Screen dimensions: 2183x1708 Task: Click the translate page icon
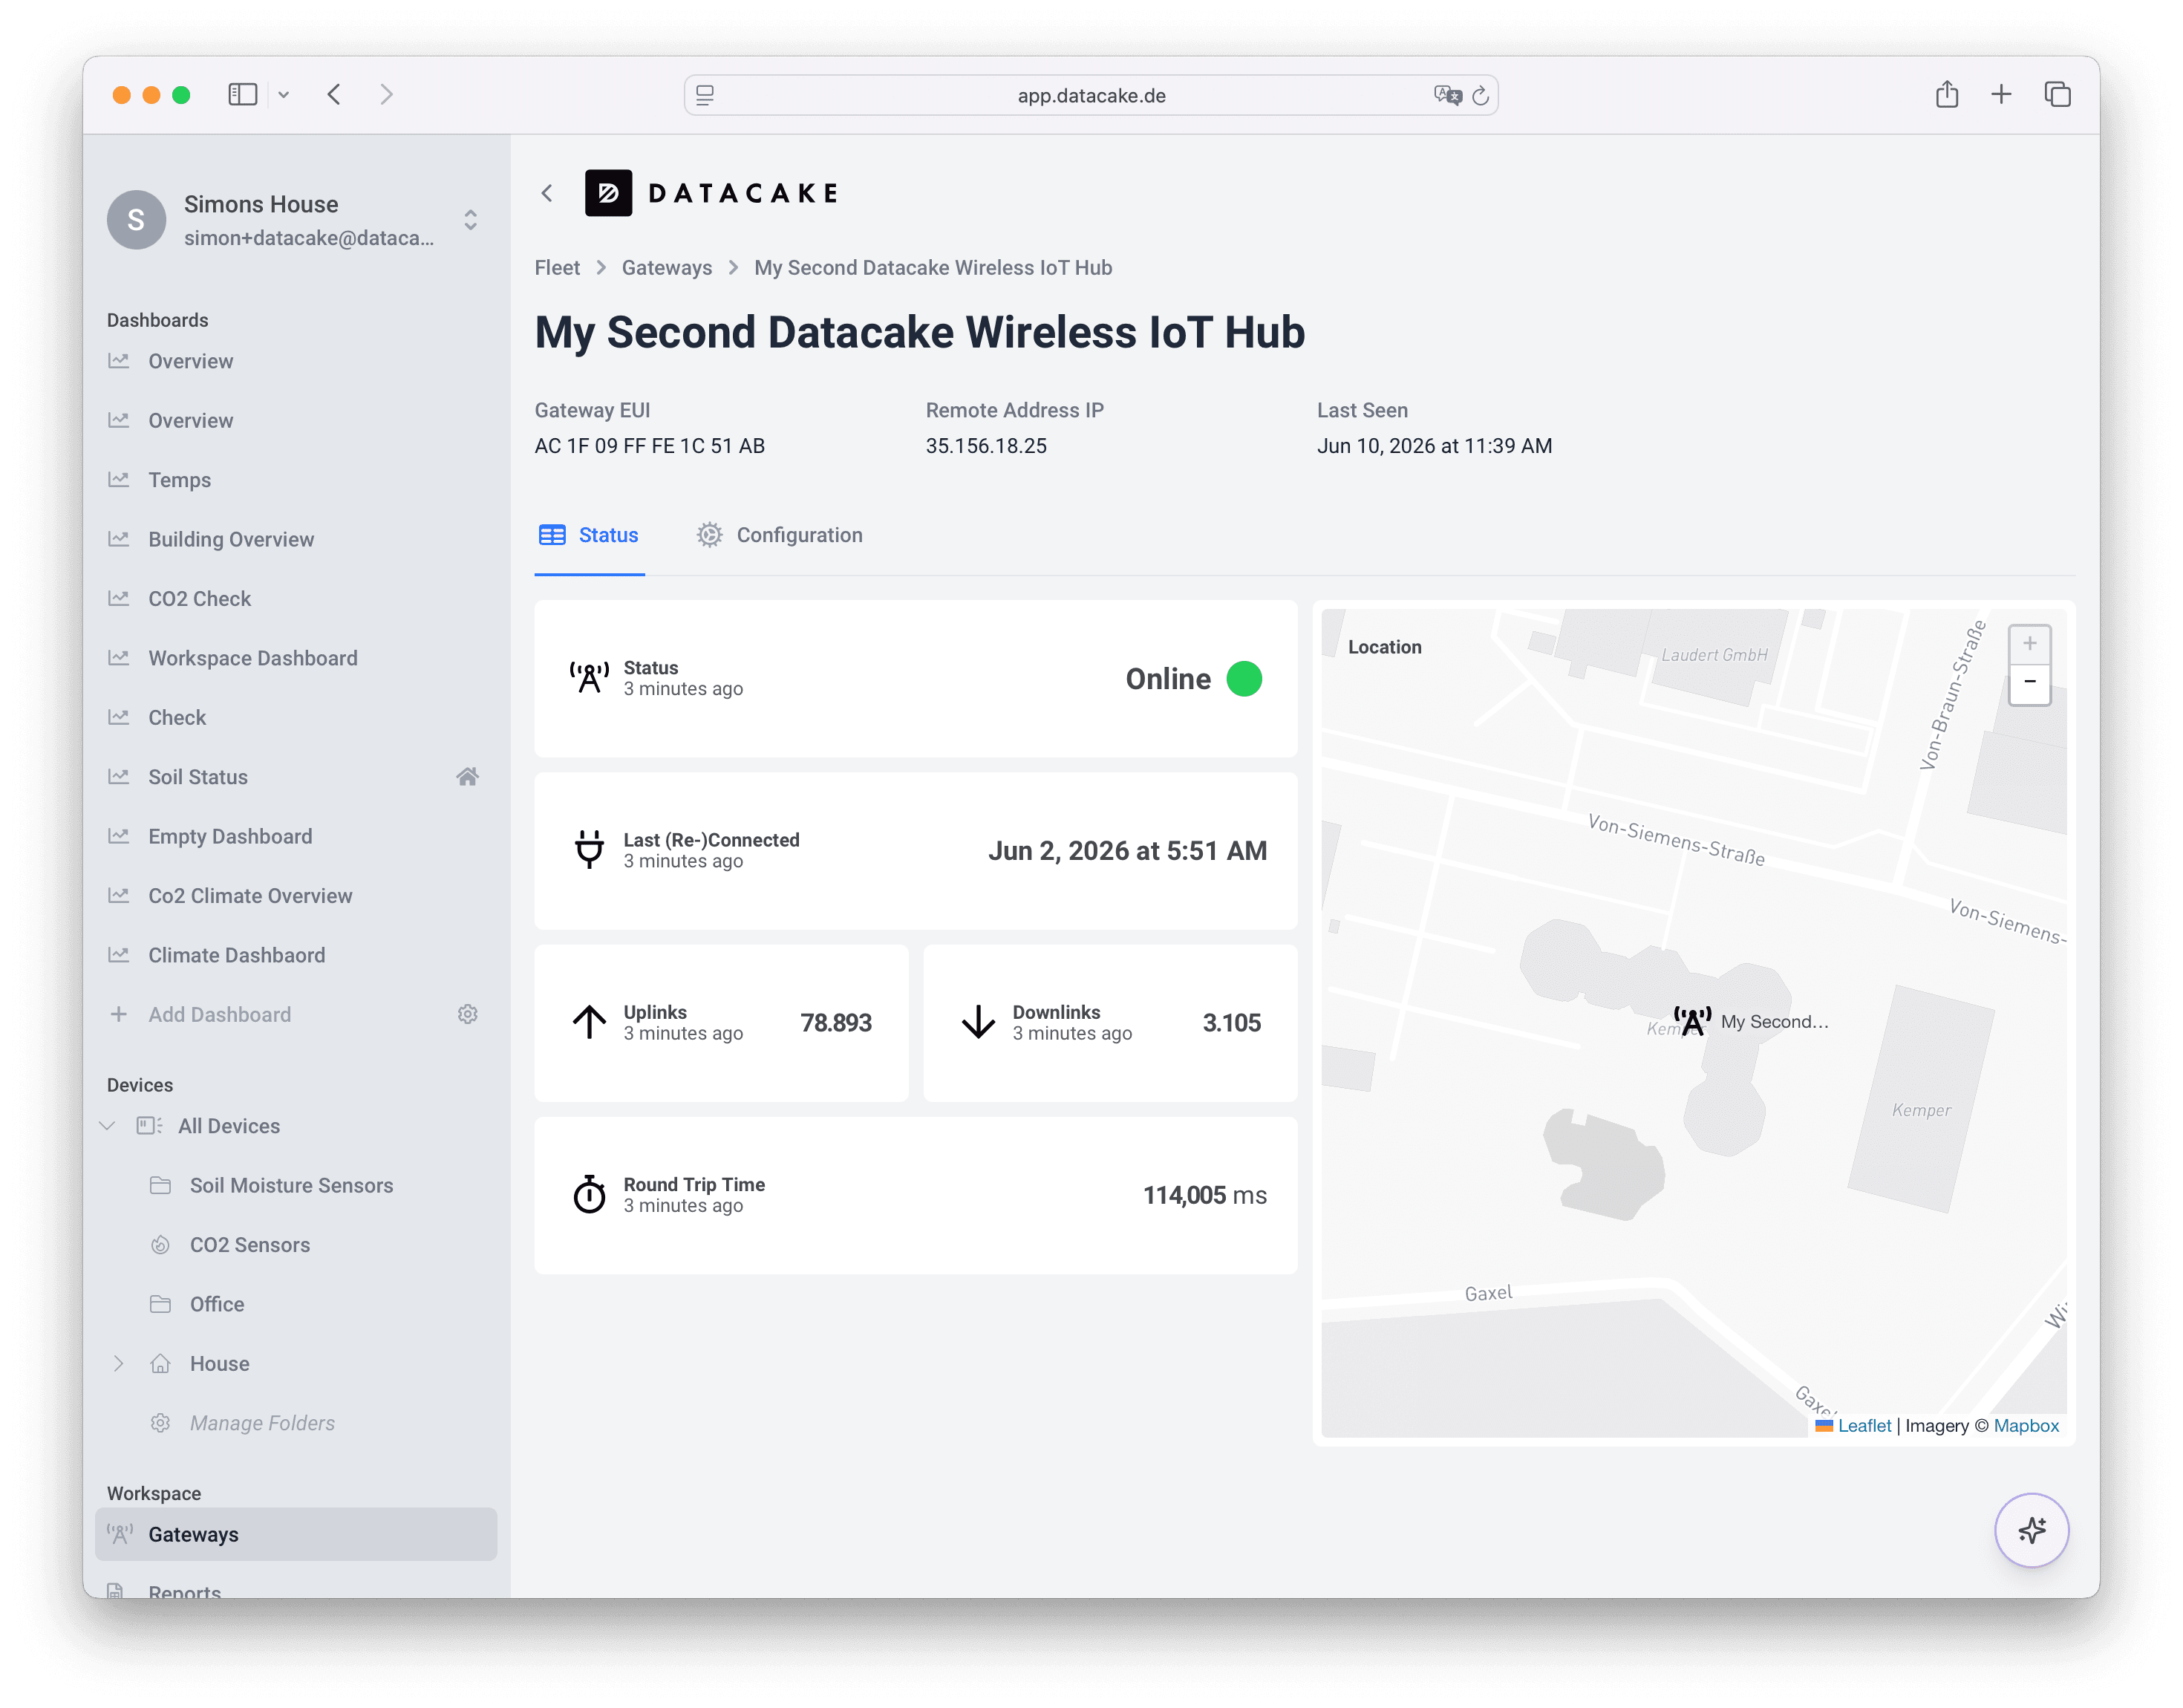tap(1447, 95)
